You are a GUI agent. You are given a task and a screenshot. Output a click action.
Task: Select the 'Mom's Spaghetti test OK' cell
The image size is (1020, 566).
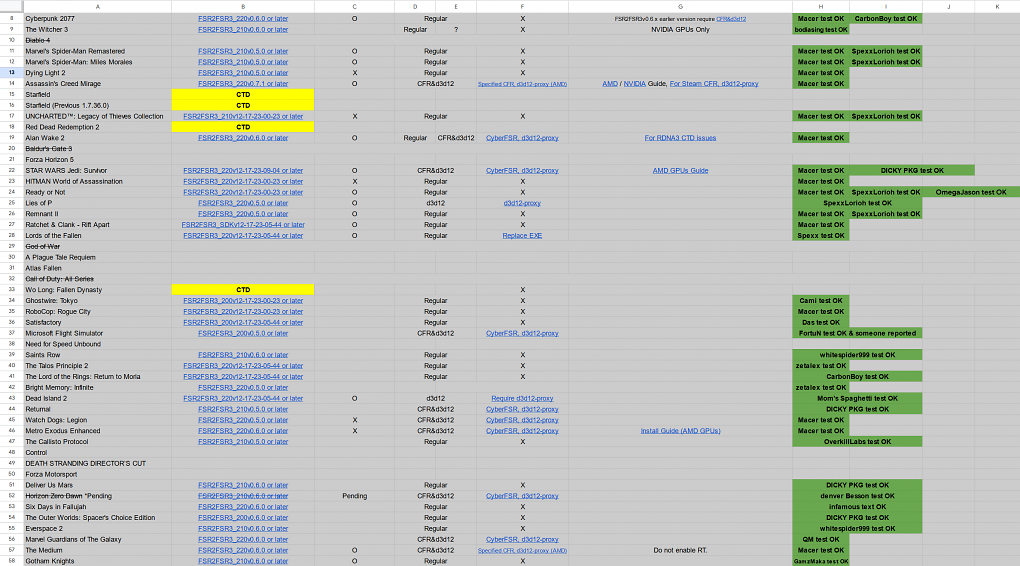click(857, 398)
